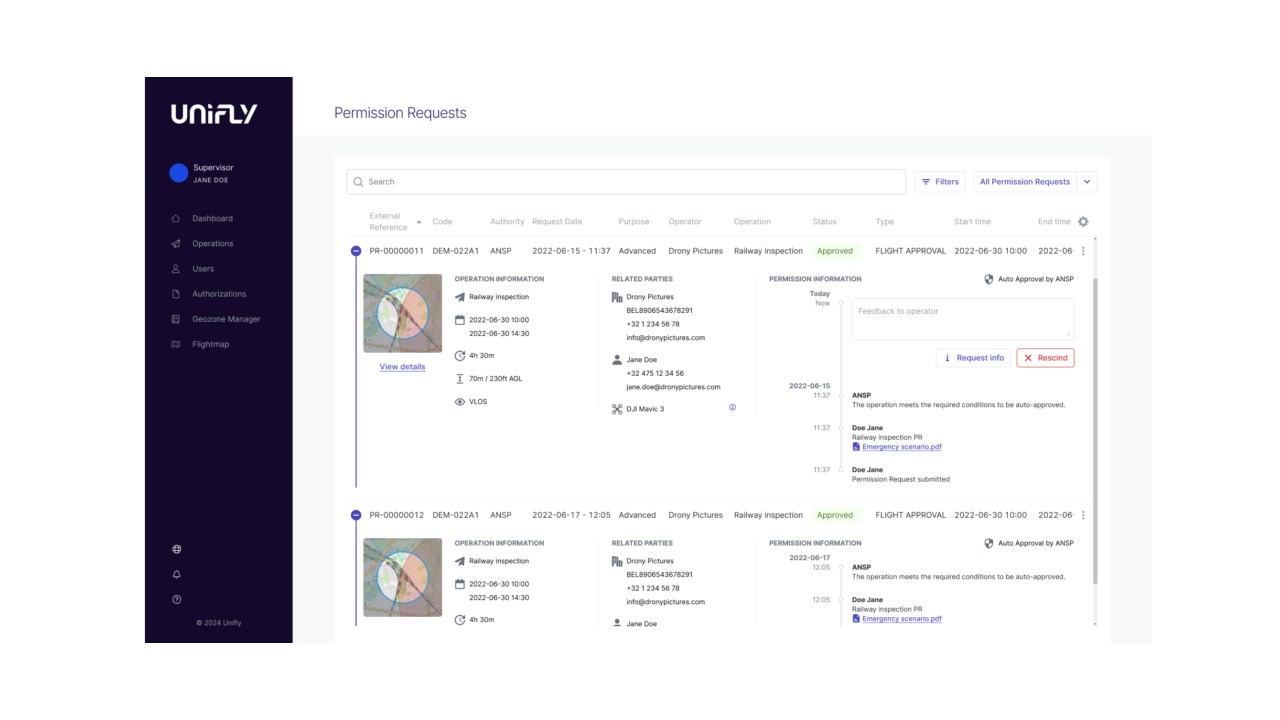
Task: Open the Filters button
Action: [940, 182]
